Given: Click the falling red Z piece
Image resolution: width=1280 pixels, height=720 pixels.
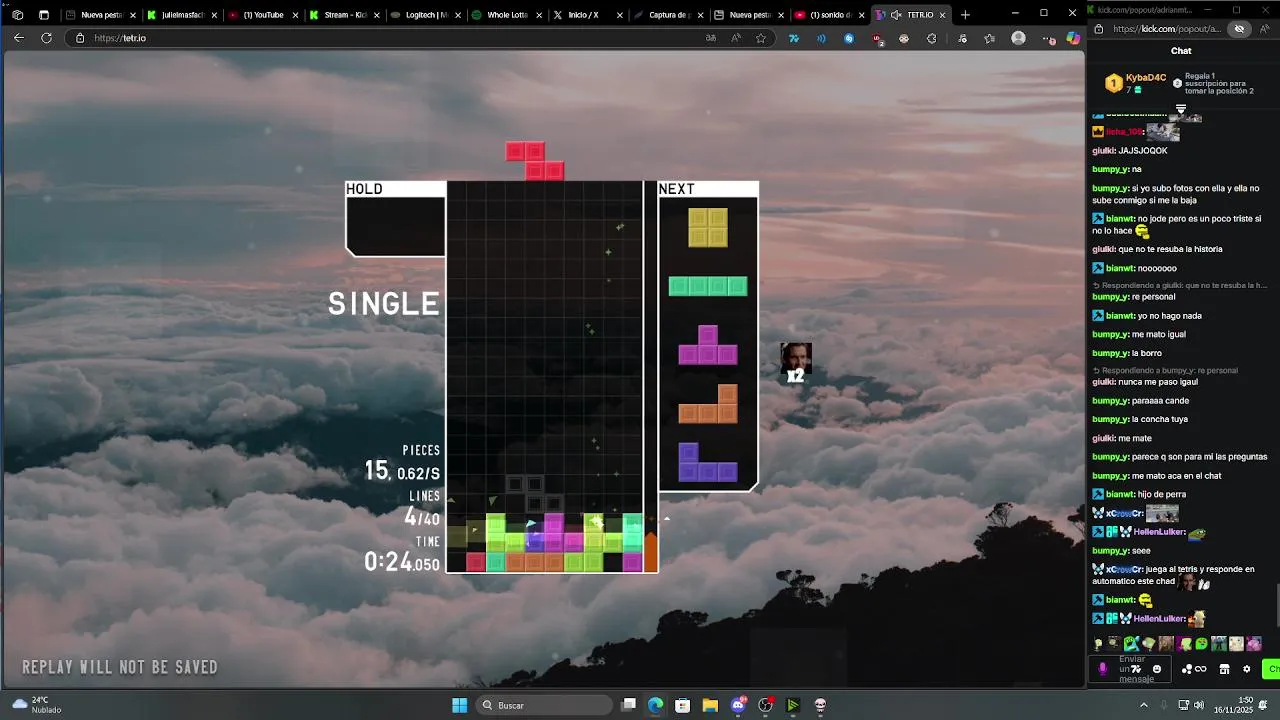Looking at the screenshot, I should (535, 161).
